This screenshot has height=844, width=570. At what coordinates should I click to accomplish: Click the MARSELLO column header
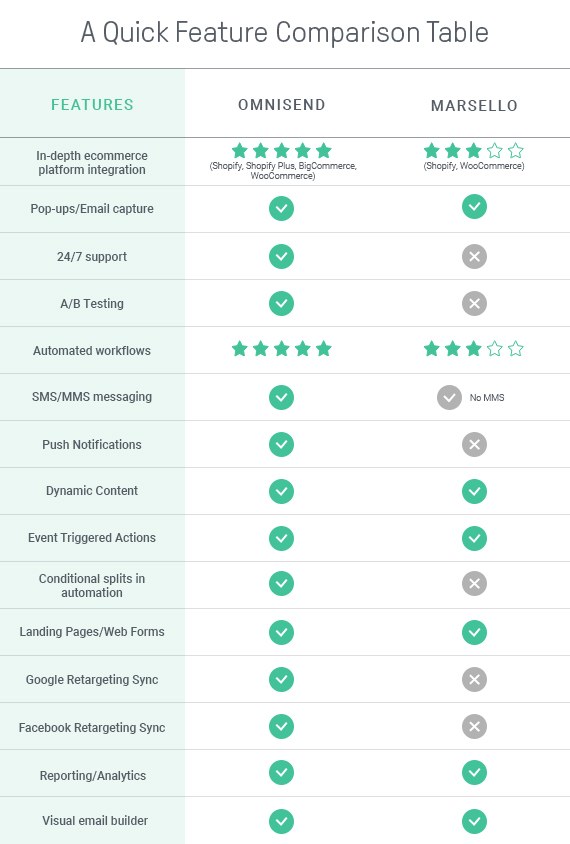[474, 106]
